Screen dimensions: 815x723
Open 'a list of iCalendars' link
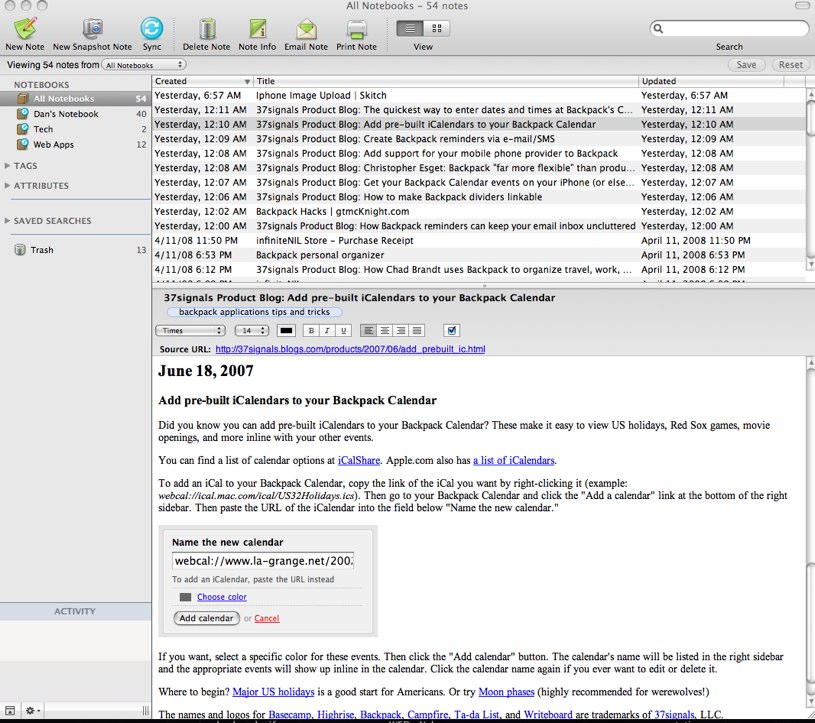[x=514, y=461]
